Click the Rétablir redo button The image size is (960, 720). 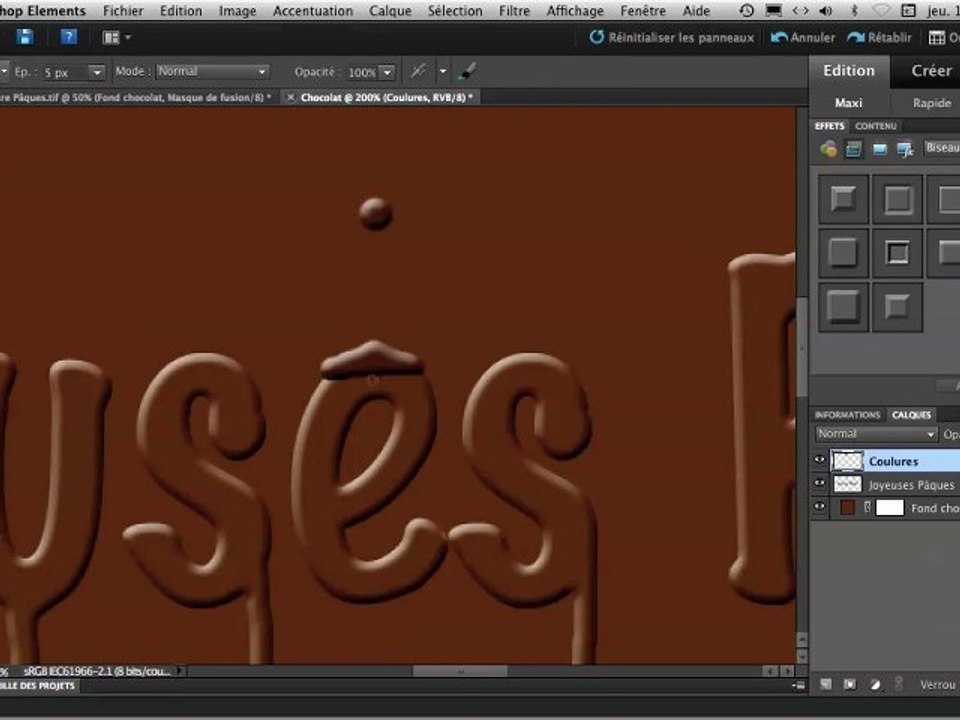click(879, 38)
